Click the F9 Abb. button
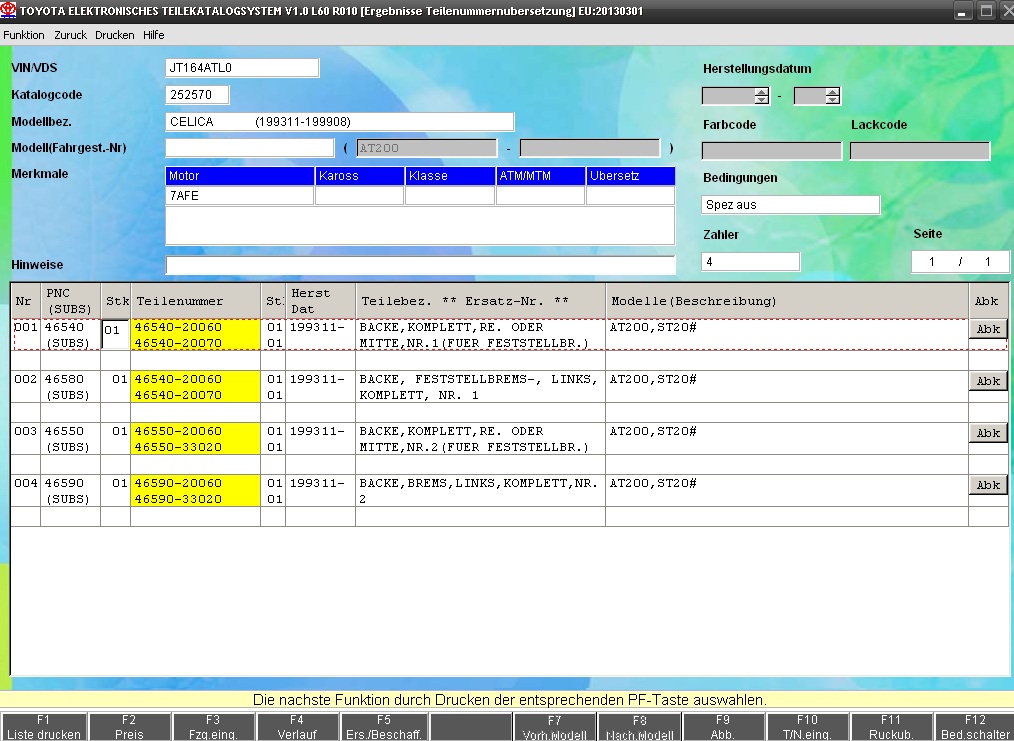The height and width of the screenshot is (741, 1014). [x=723, y=727]
